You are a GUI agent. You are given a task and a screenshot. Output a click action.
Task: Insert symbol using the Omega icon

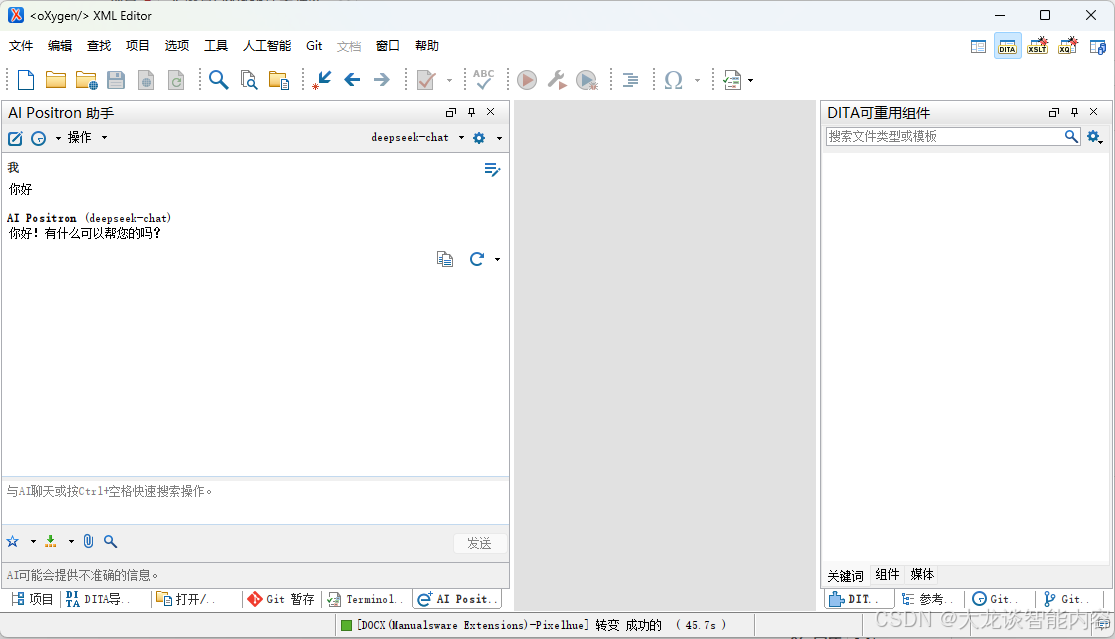673,80
